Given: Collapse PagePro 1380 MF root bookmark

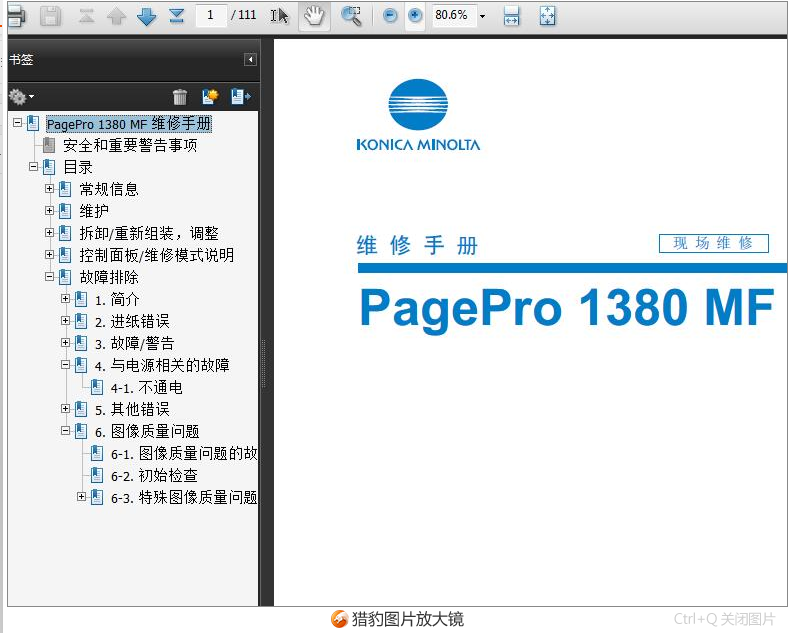Looking at the screenshot, I should coord(18,122).
